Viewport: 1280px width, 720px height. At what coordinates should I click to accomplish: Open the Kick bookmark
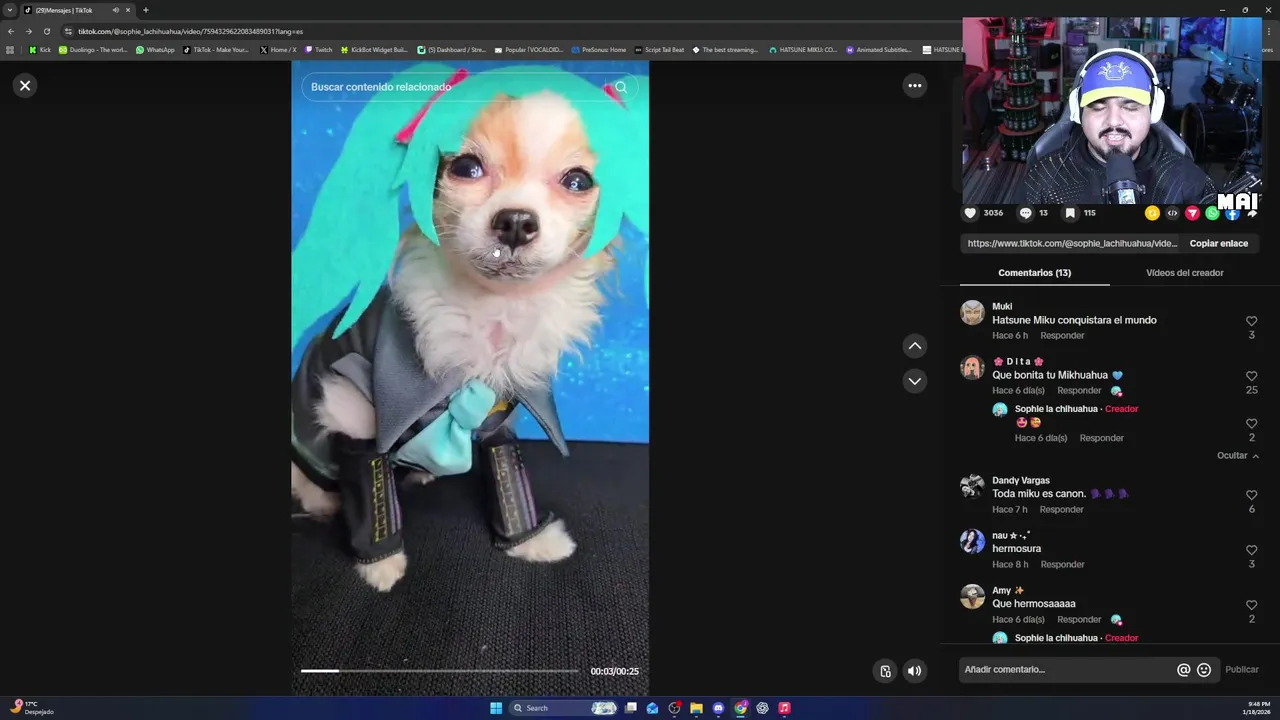pyautogui.click(x=40, y=49)
